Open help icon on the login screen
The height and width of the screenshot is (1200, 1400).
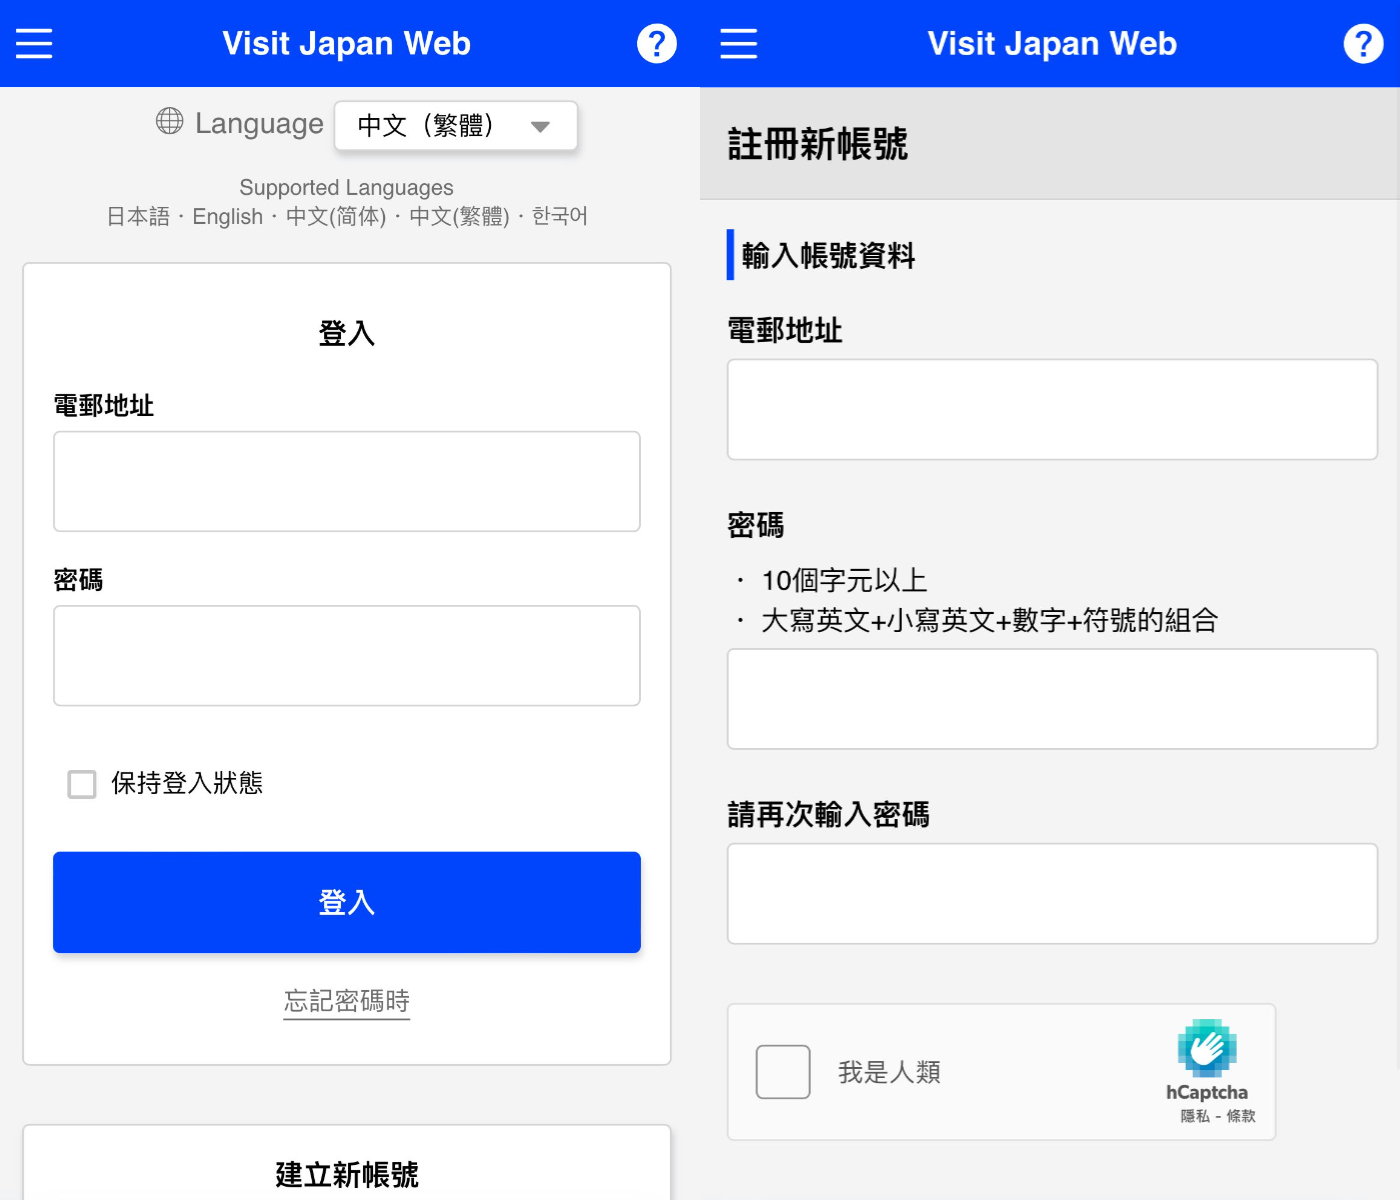click(657, 43)
